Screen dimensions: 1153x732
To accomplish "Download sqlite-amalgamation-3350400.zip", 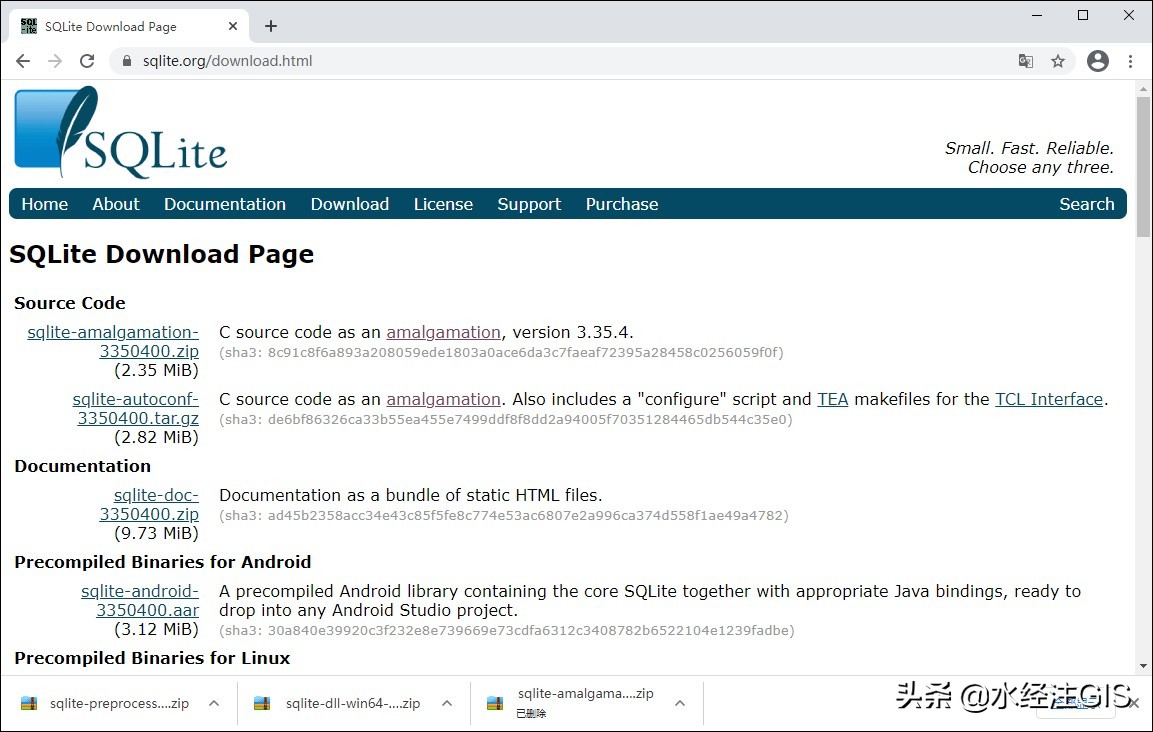I will [113, 342].
